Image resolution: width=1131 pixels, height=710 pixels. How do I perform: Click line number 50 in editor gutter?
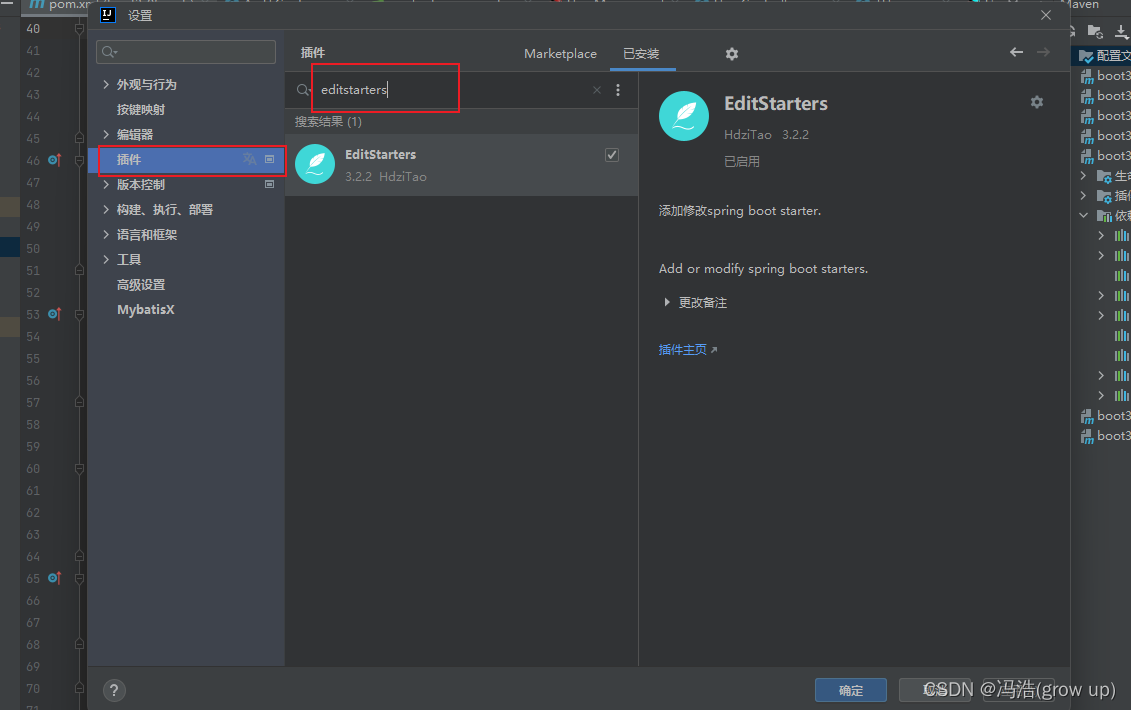[33, 248]
